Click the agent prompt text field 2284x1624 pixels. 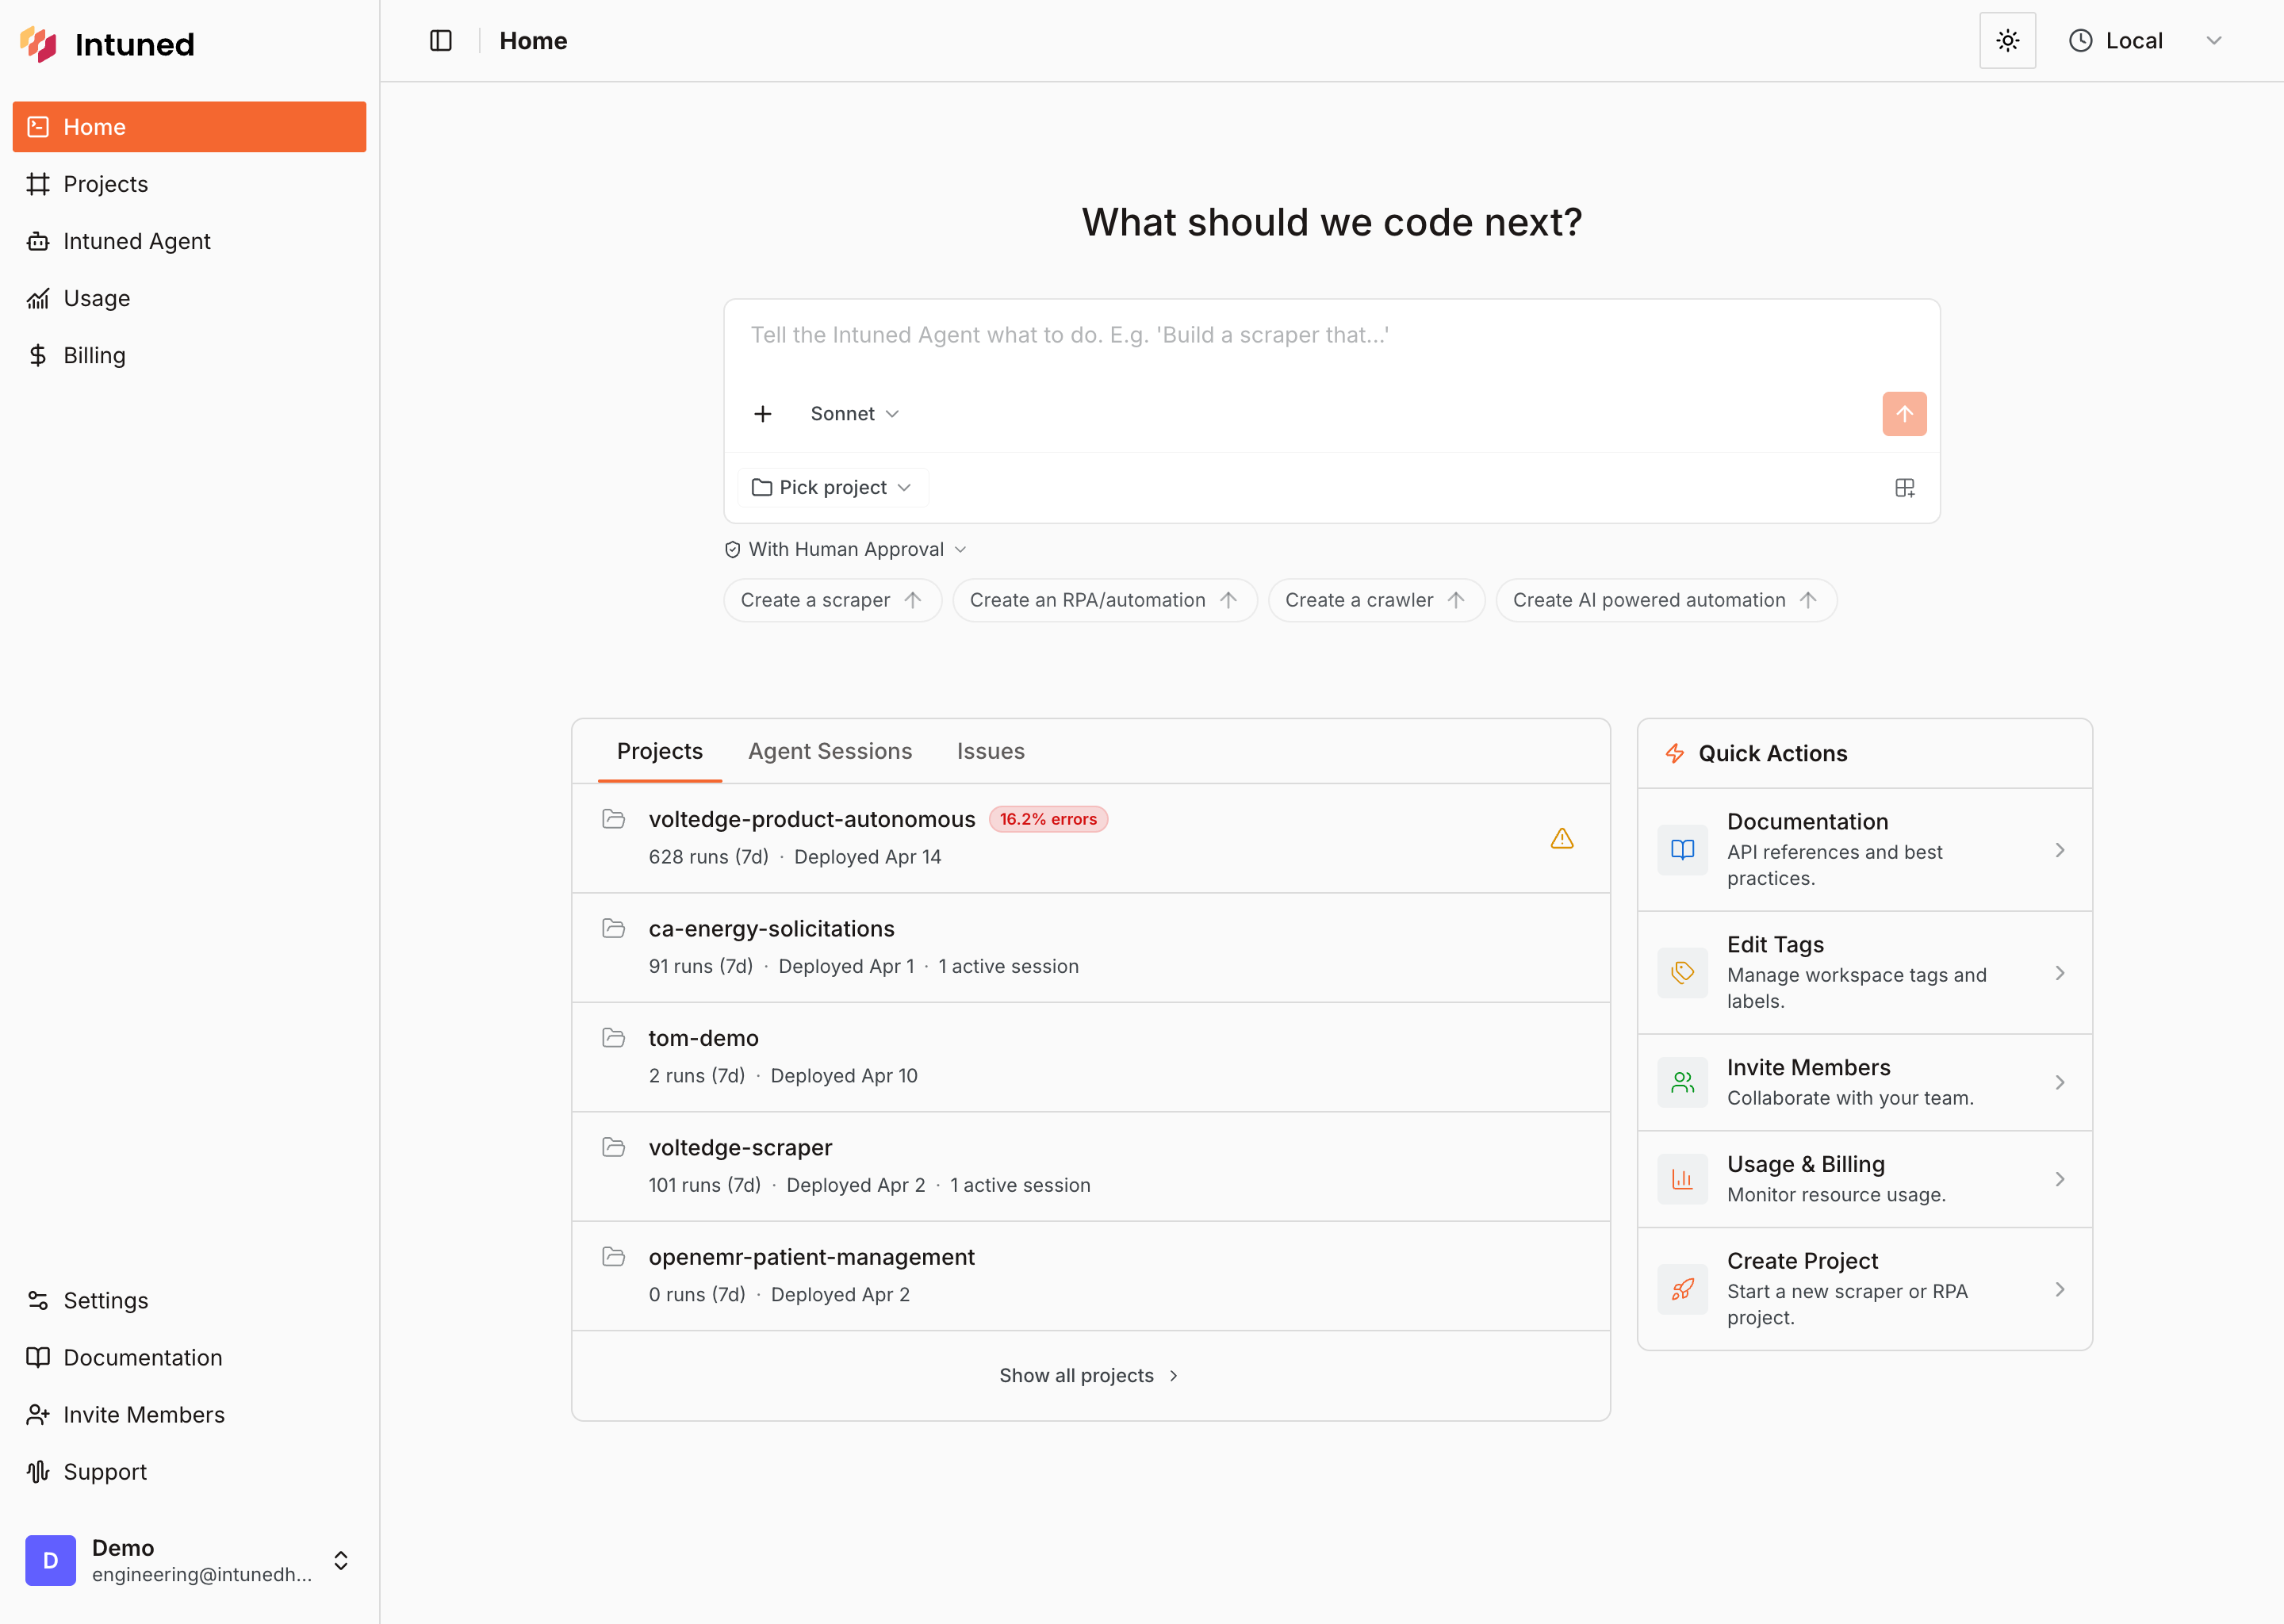[x=1330, y=336]
